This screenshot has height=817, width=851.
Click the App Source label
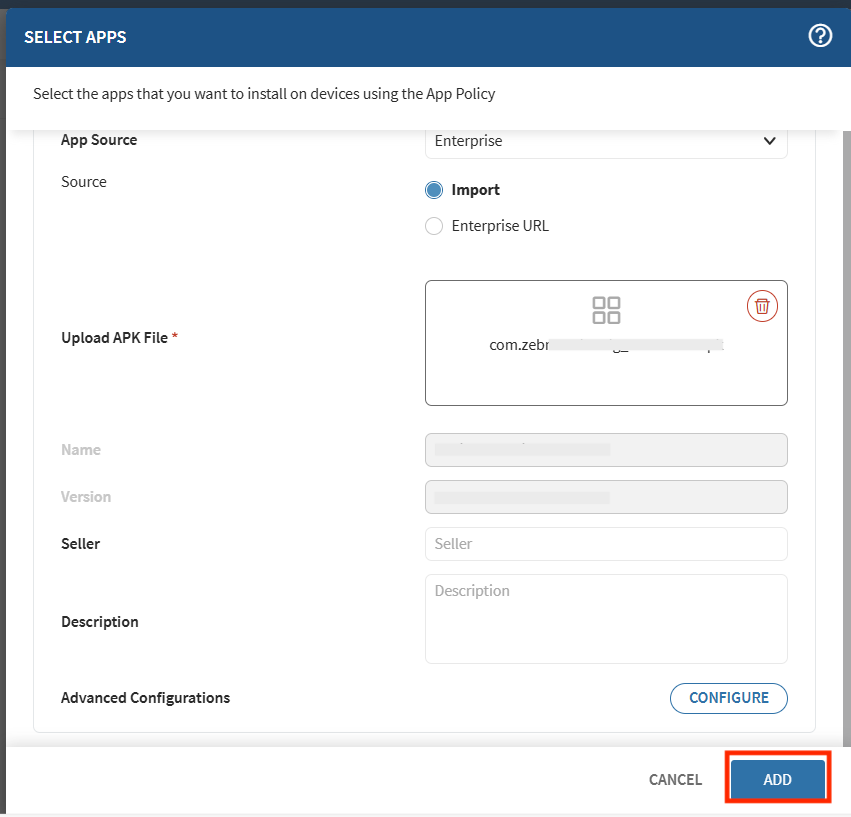tap(99, 140)
